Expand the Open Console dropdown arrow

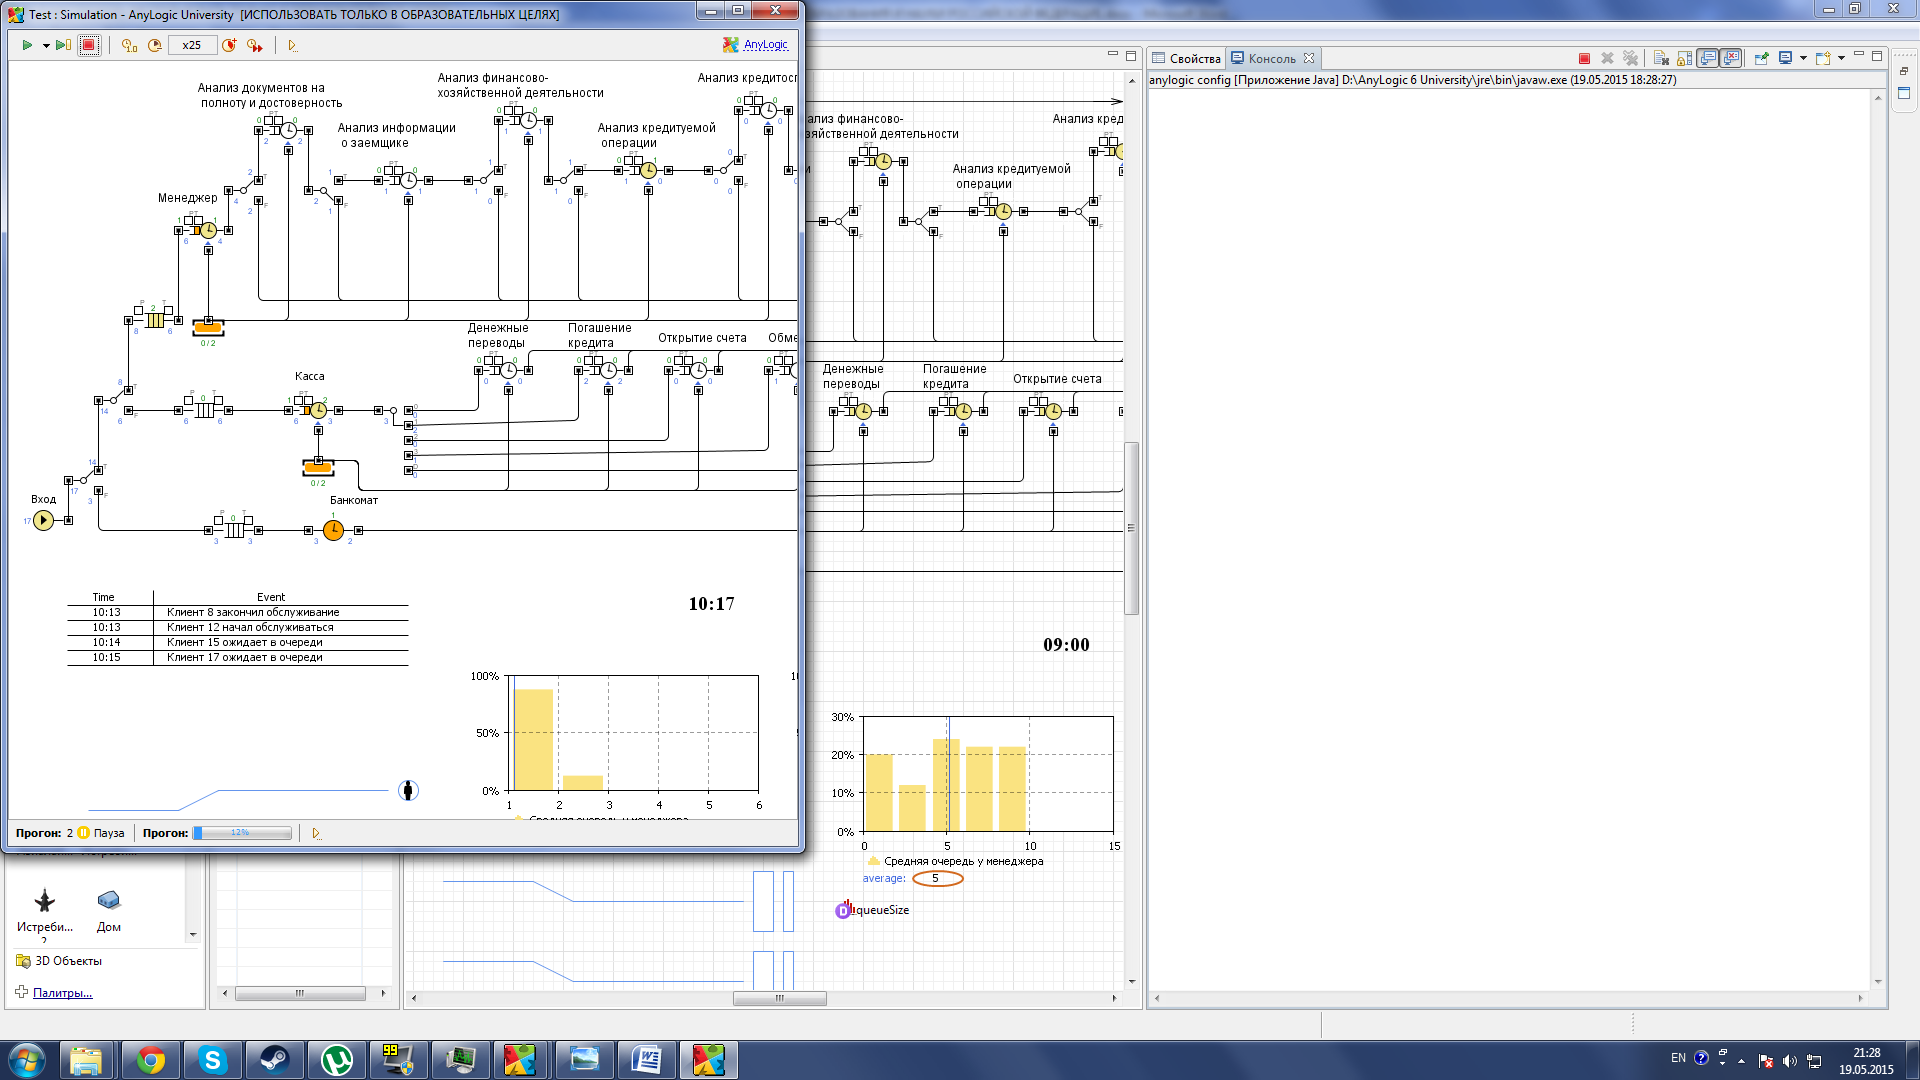click(x=1841, y=58)
